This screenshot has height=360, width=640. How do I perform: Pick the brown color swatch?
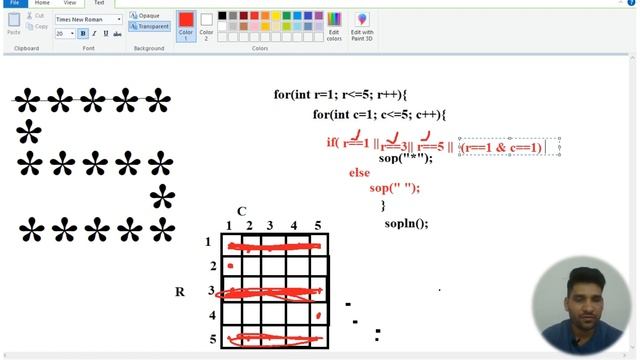(x=244, y=27)
